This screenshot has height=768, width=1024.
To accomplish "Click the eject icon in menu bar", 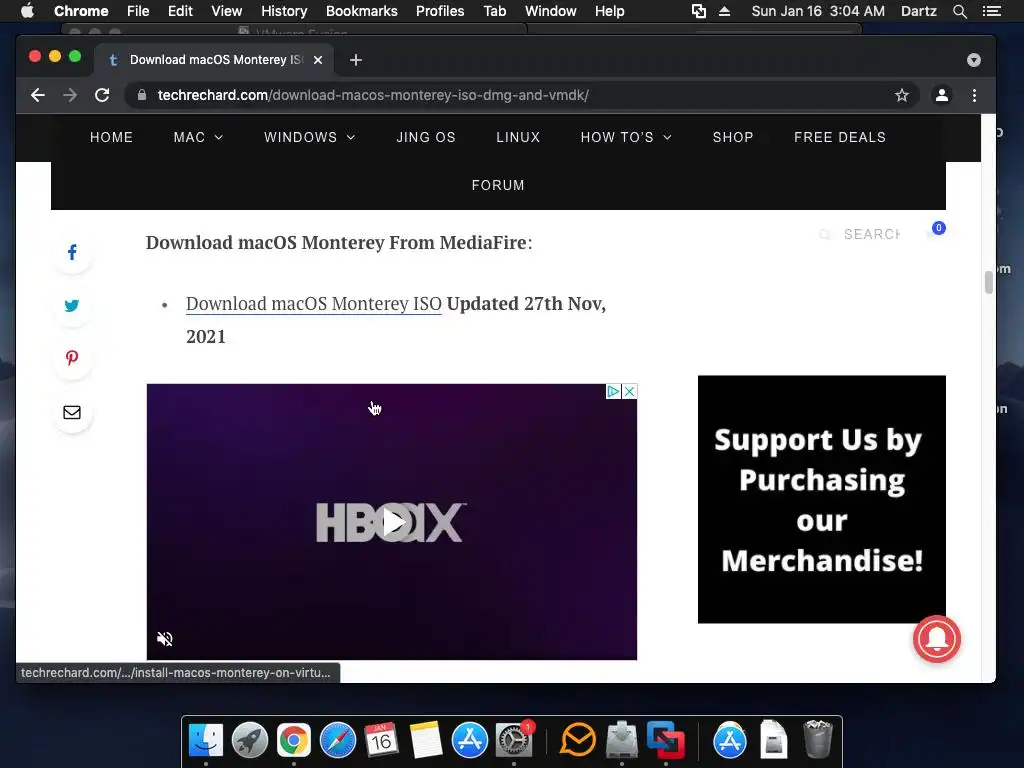I will 724,11.
